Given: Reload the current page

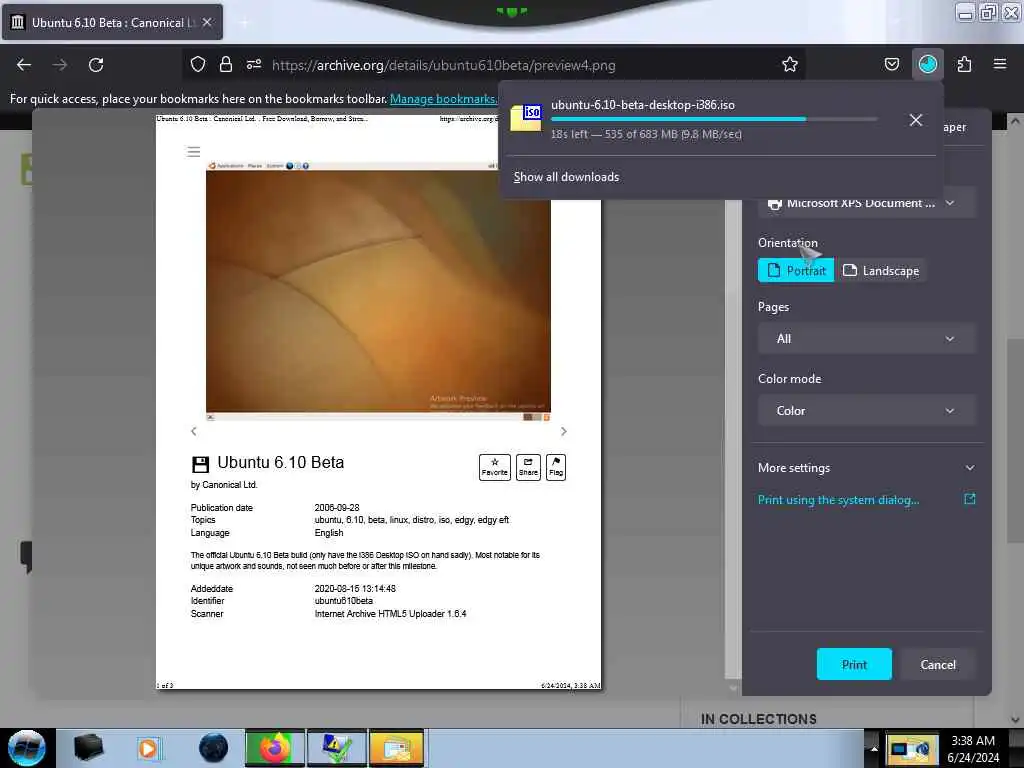Looking at the screenshot, I should 96,65.
